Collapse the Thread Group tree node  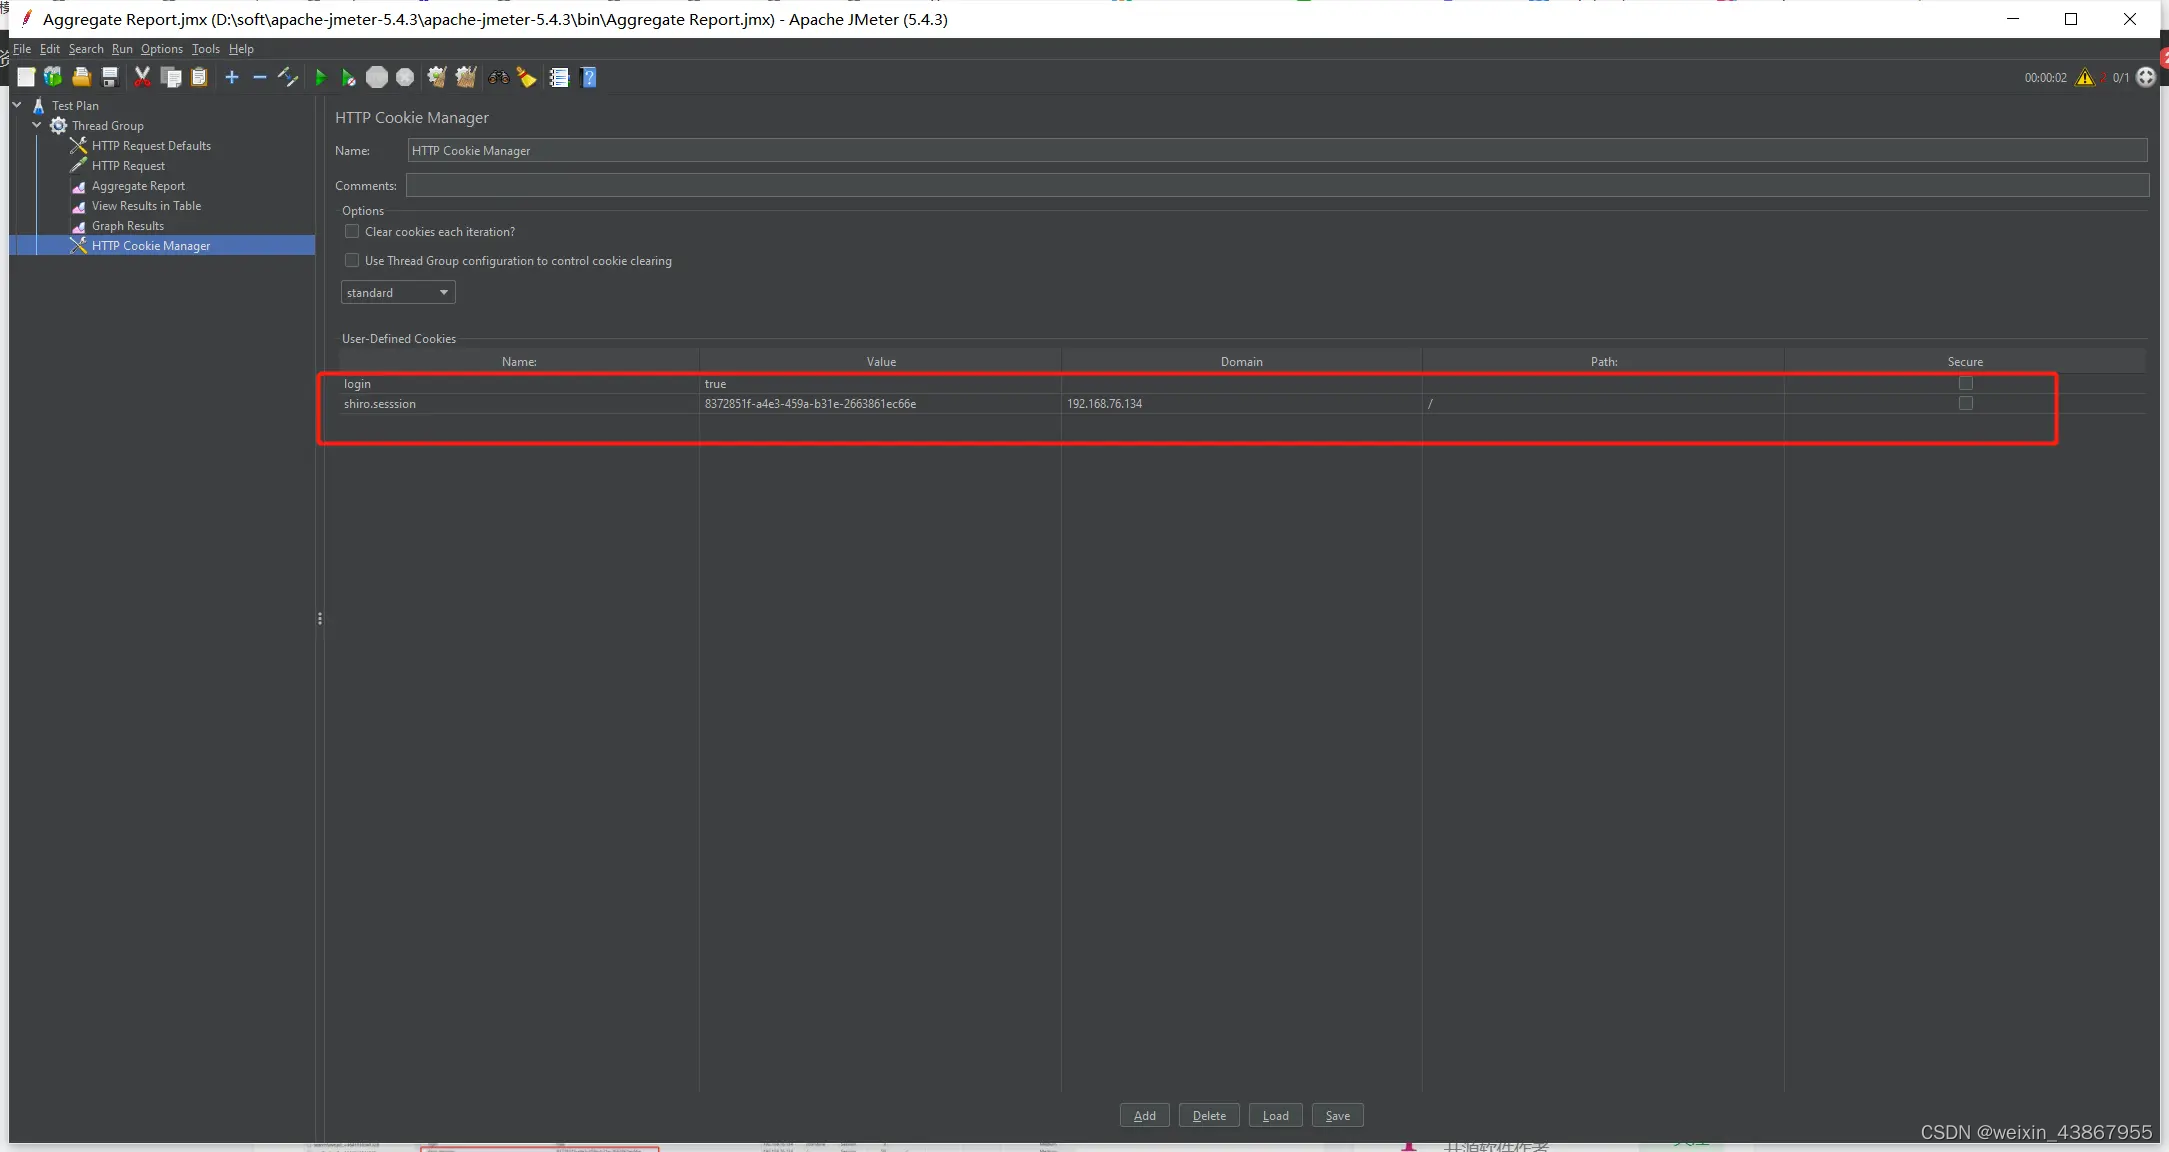tap(37, 125)
